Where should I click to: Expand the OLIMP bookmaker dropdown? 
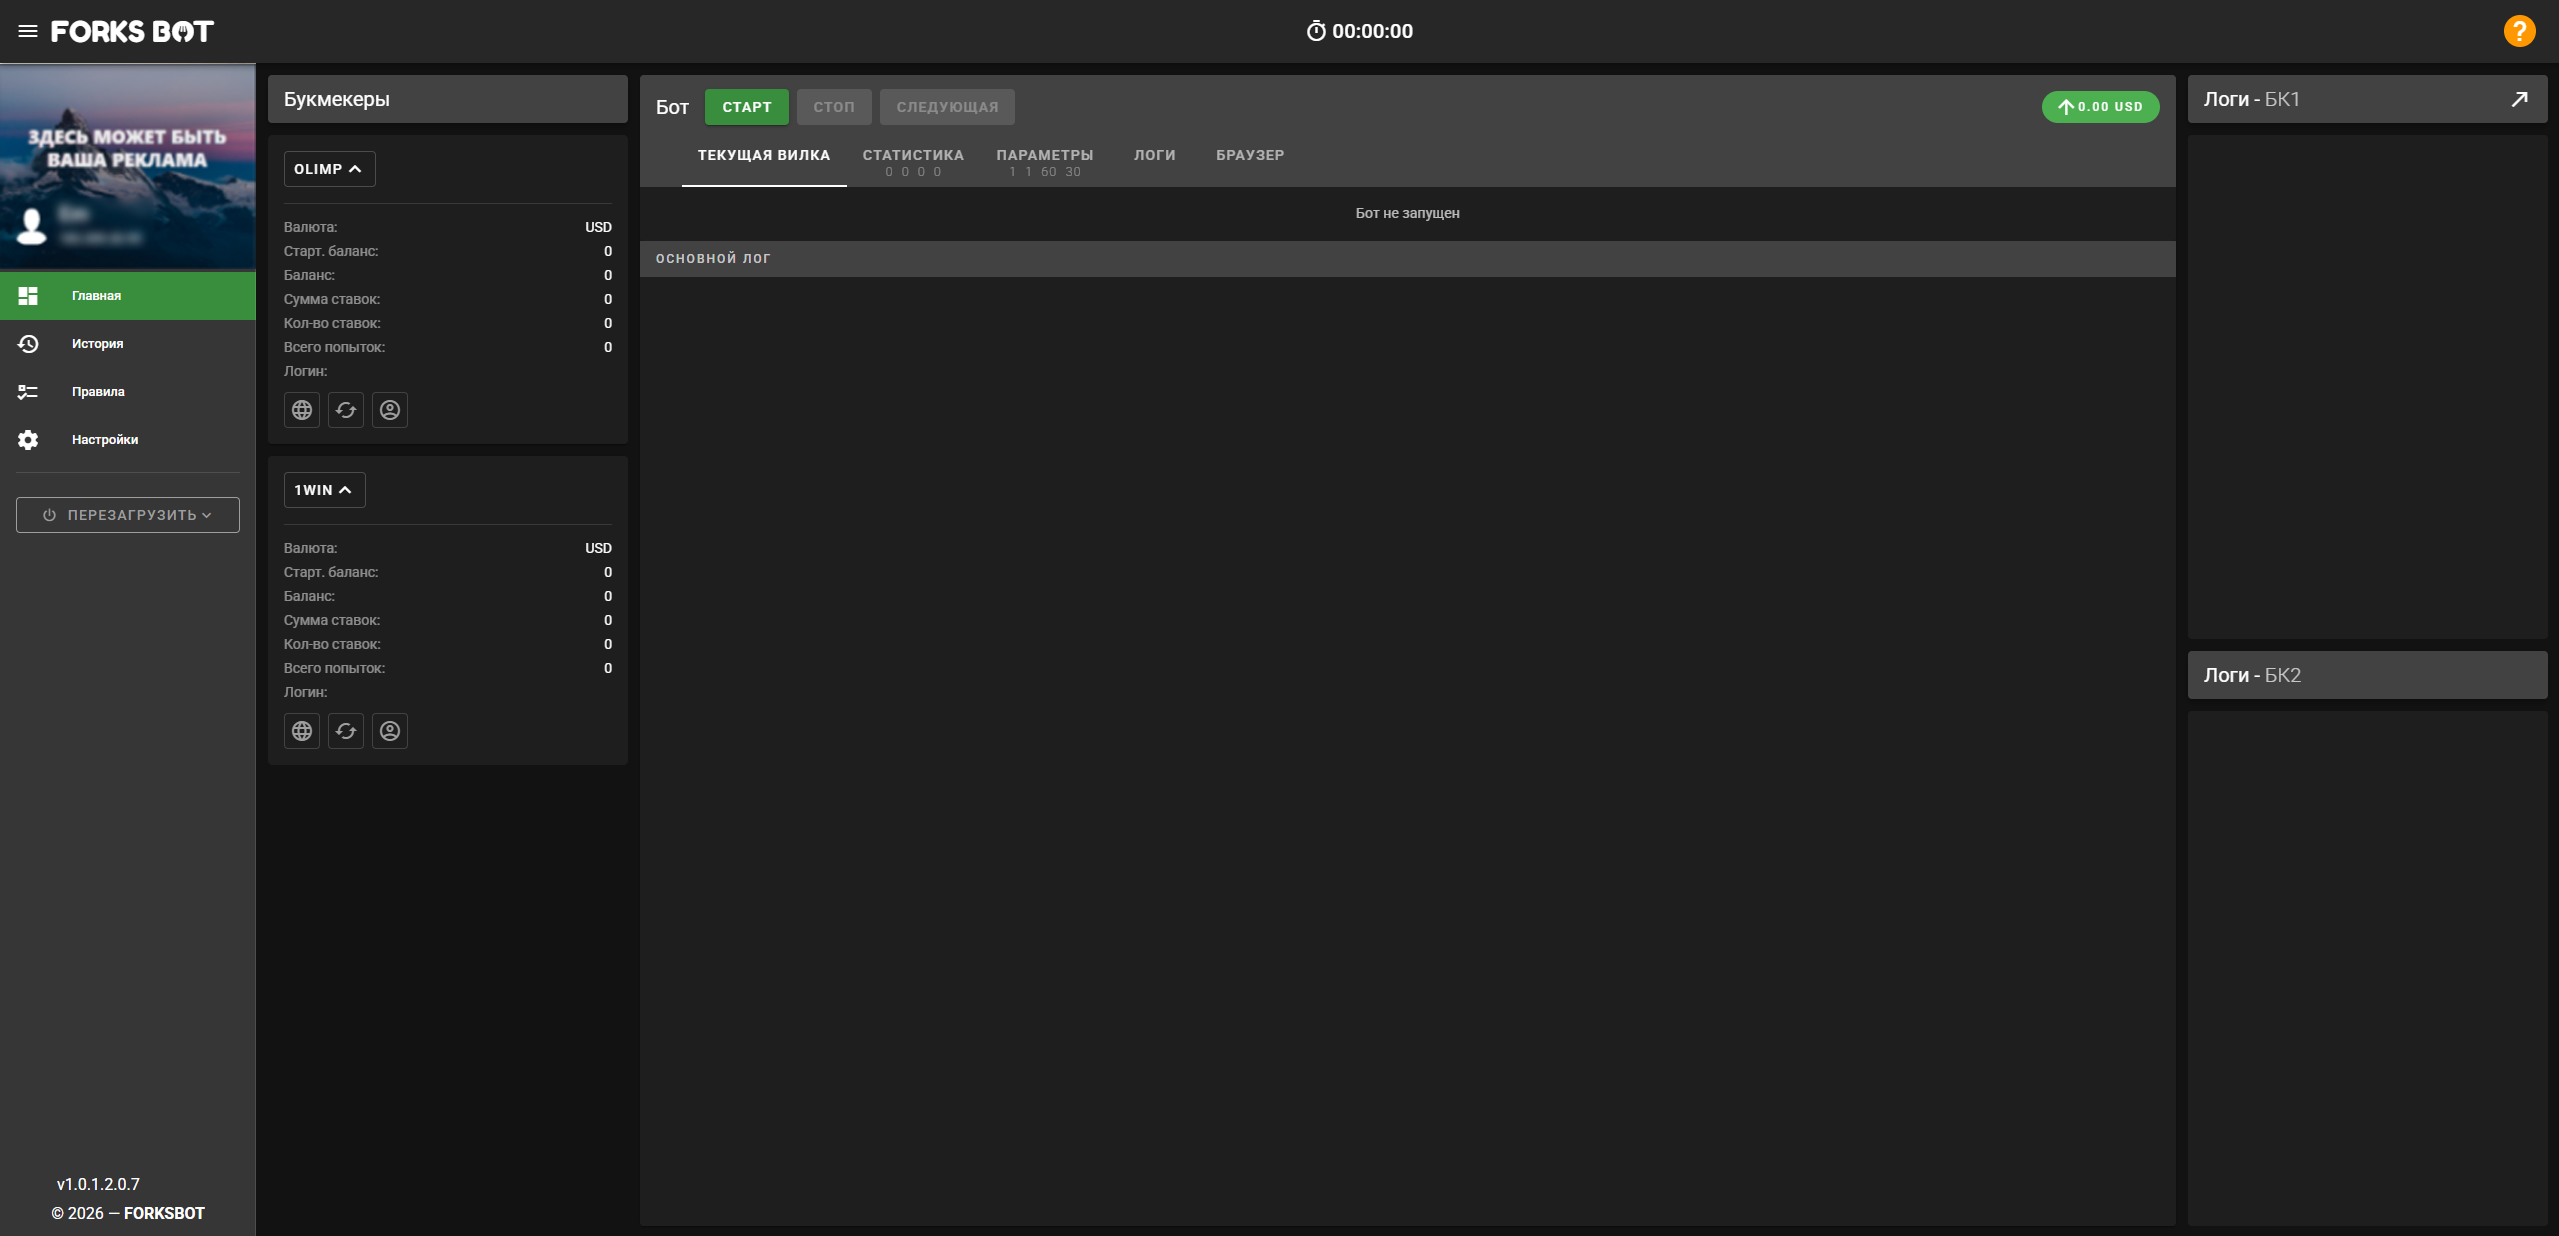(x=330, y=169)
